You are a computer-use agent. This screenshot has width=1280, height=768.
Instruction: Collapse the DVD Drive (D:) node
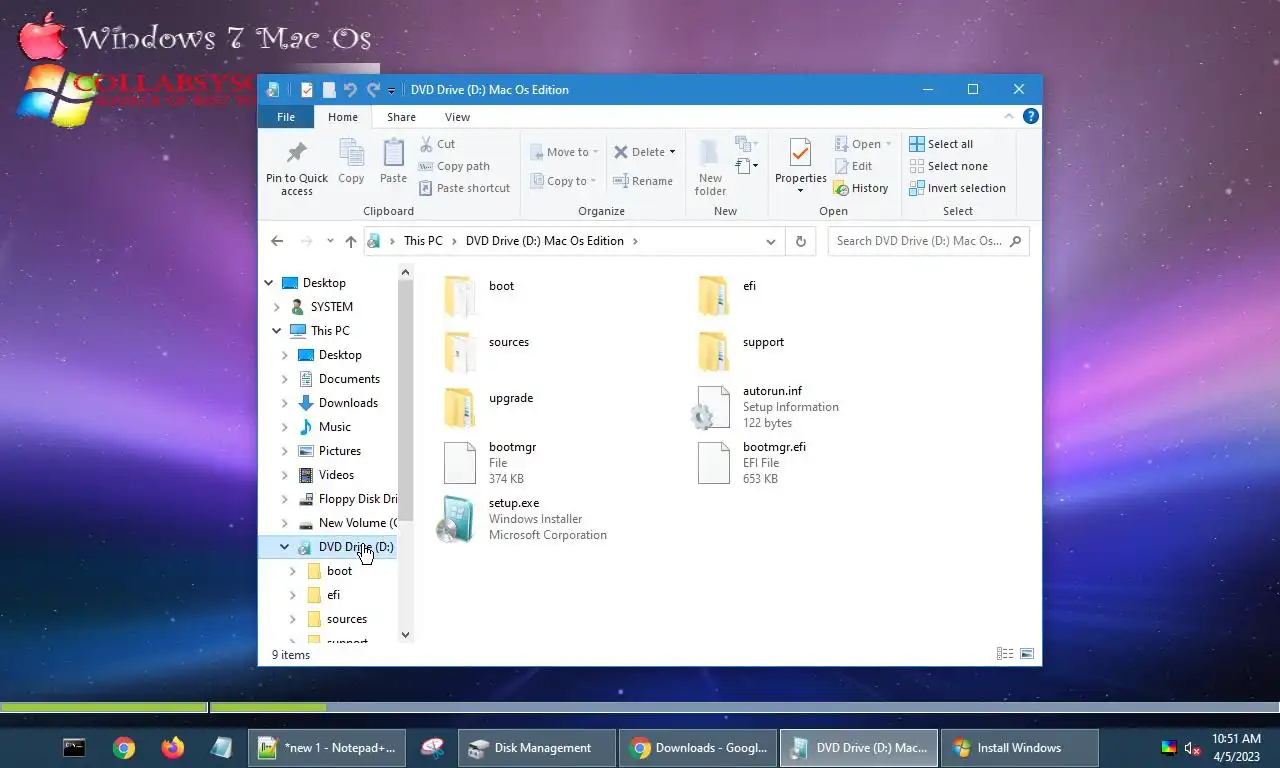pyautogui.click(x=285, y=547)
